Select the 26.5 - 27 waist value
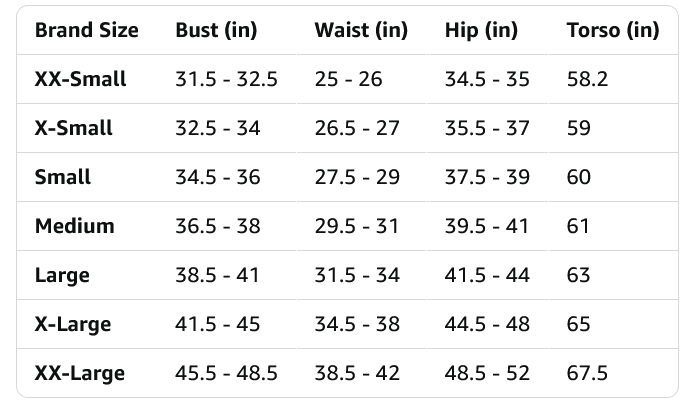The height and width of the screenshot is (409, 688). tap(357, 128)
